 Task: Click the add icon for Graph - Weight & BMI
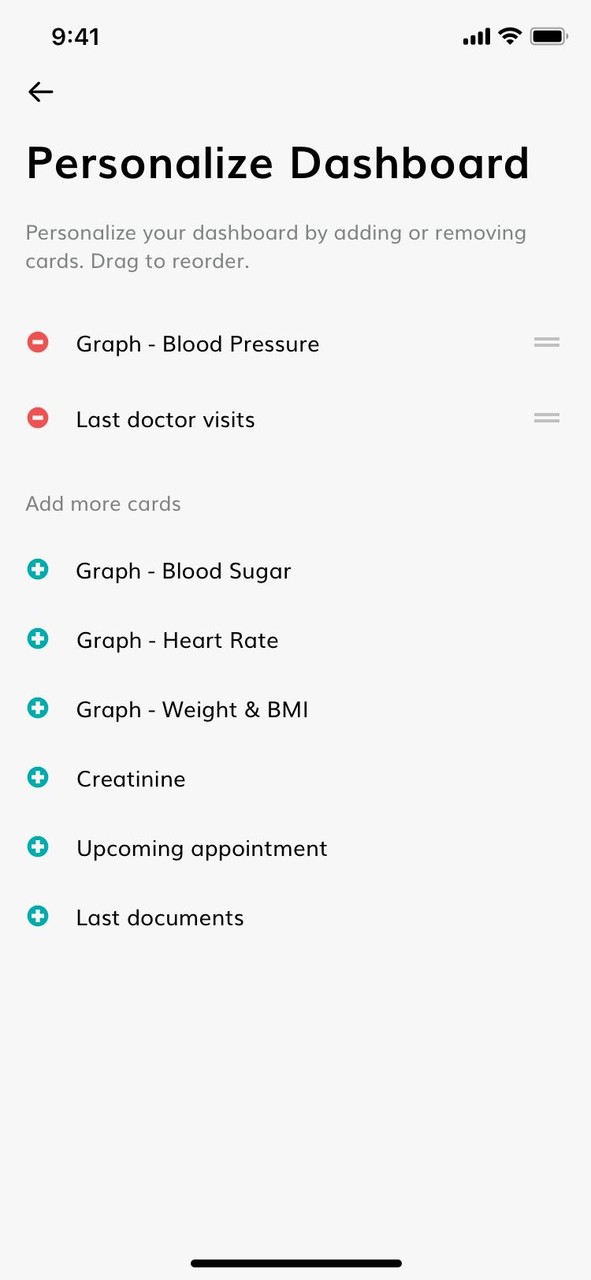(x=37, y=707)
